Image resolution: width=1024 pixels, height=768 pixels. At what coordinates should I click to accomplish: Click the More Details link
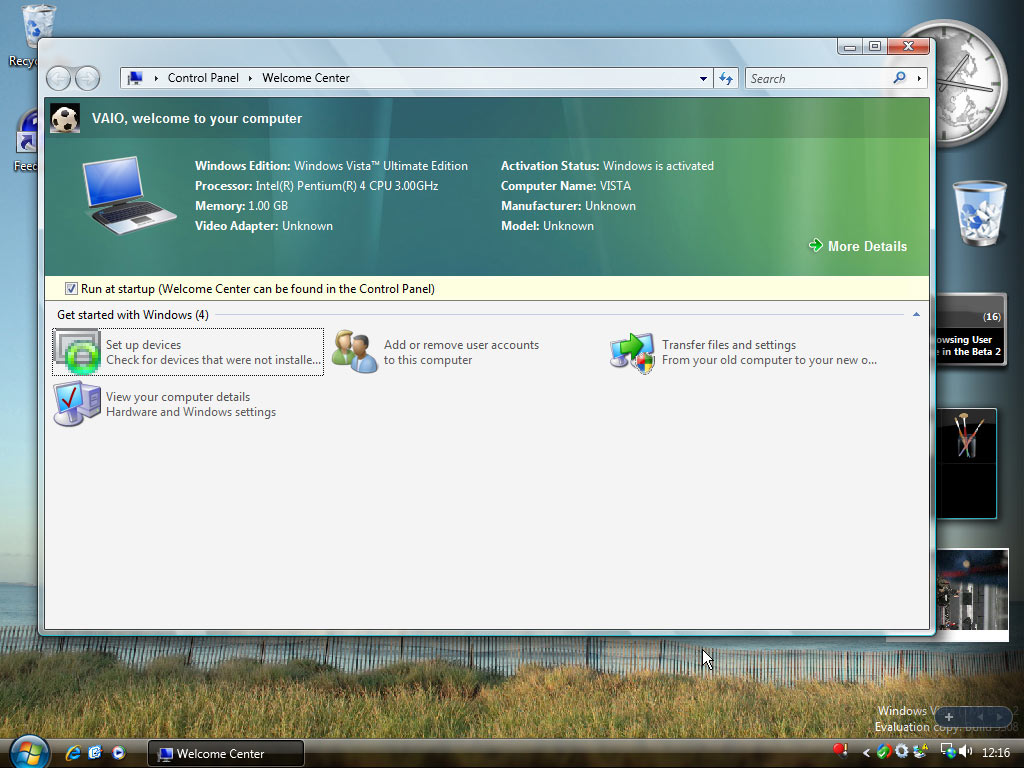coord(867,246)
